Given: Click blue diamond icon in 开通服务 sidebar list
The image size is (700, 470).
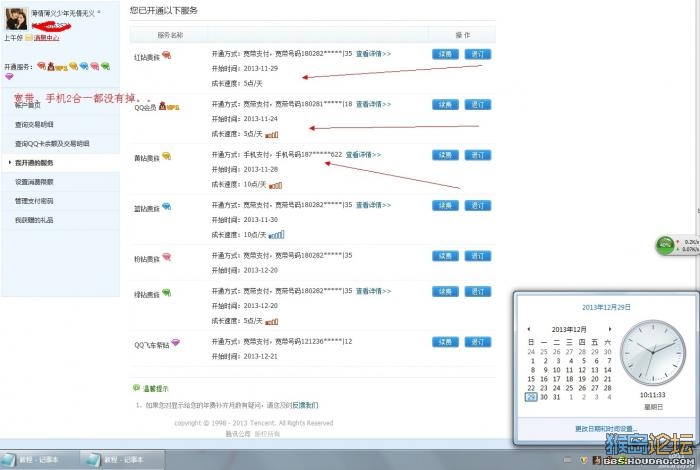Looking at the screenshot, I should tap(84, 67).
